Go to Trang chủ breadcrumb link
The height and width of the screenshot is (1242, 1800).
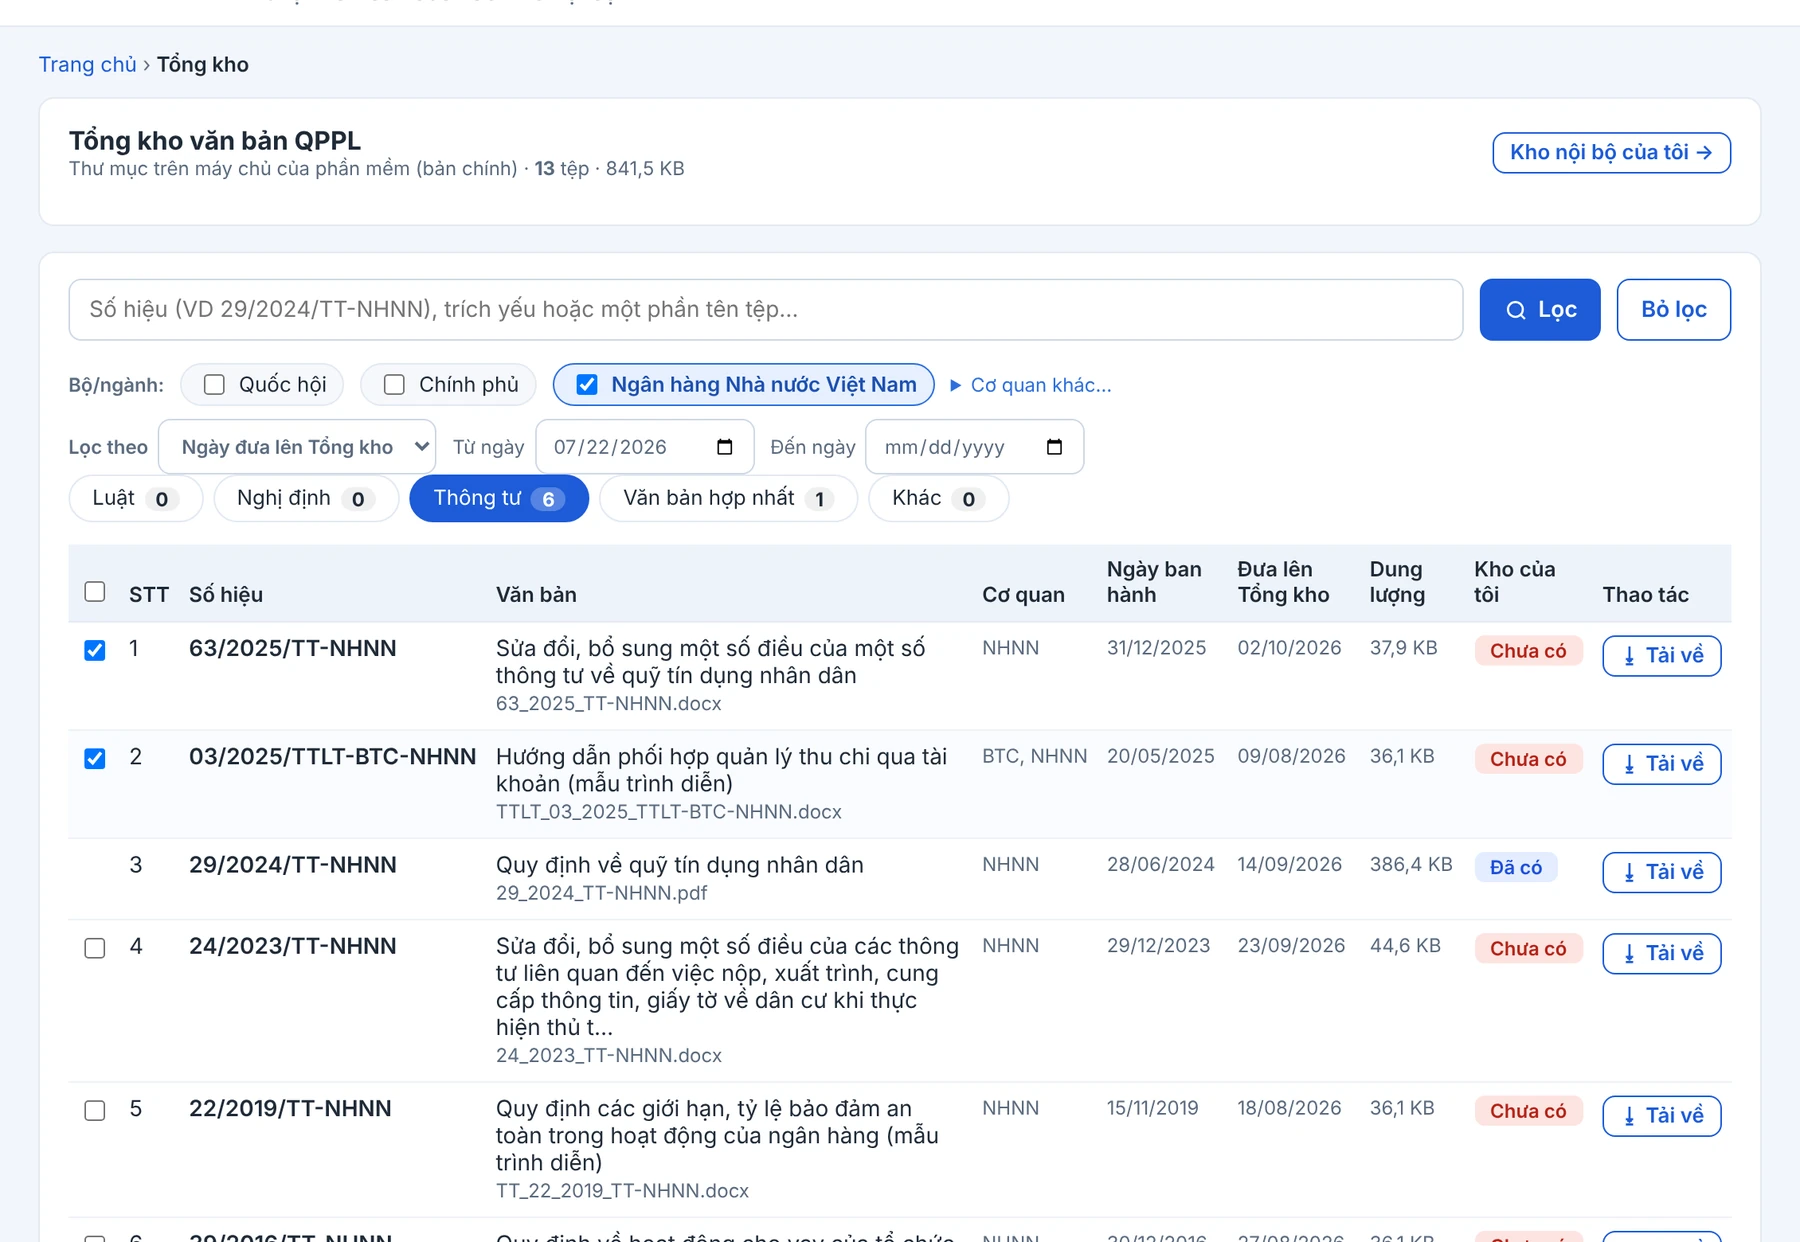click(x=88, y=65)
